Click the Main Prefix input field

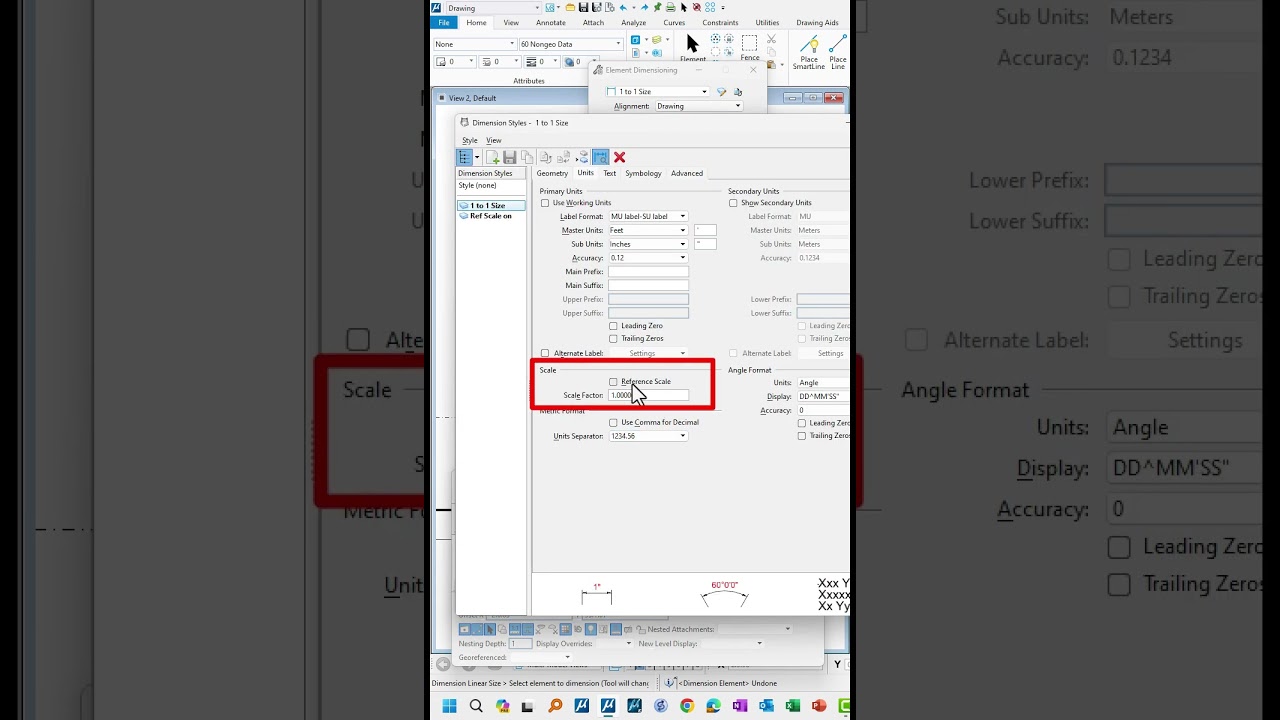[648, 272]
